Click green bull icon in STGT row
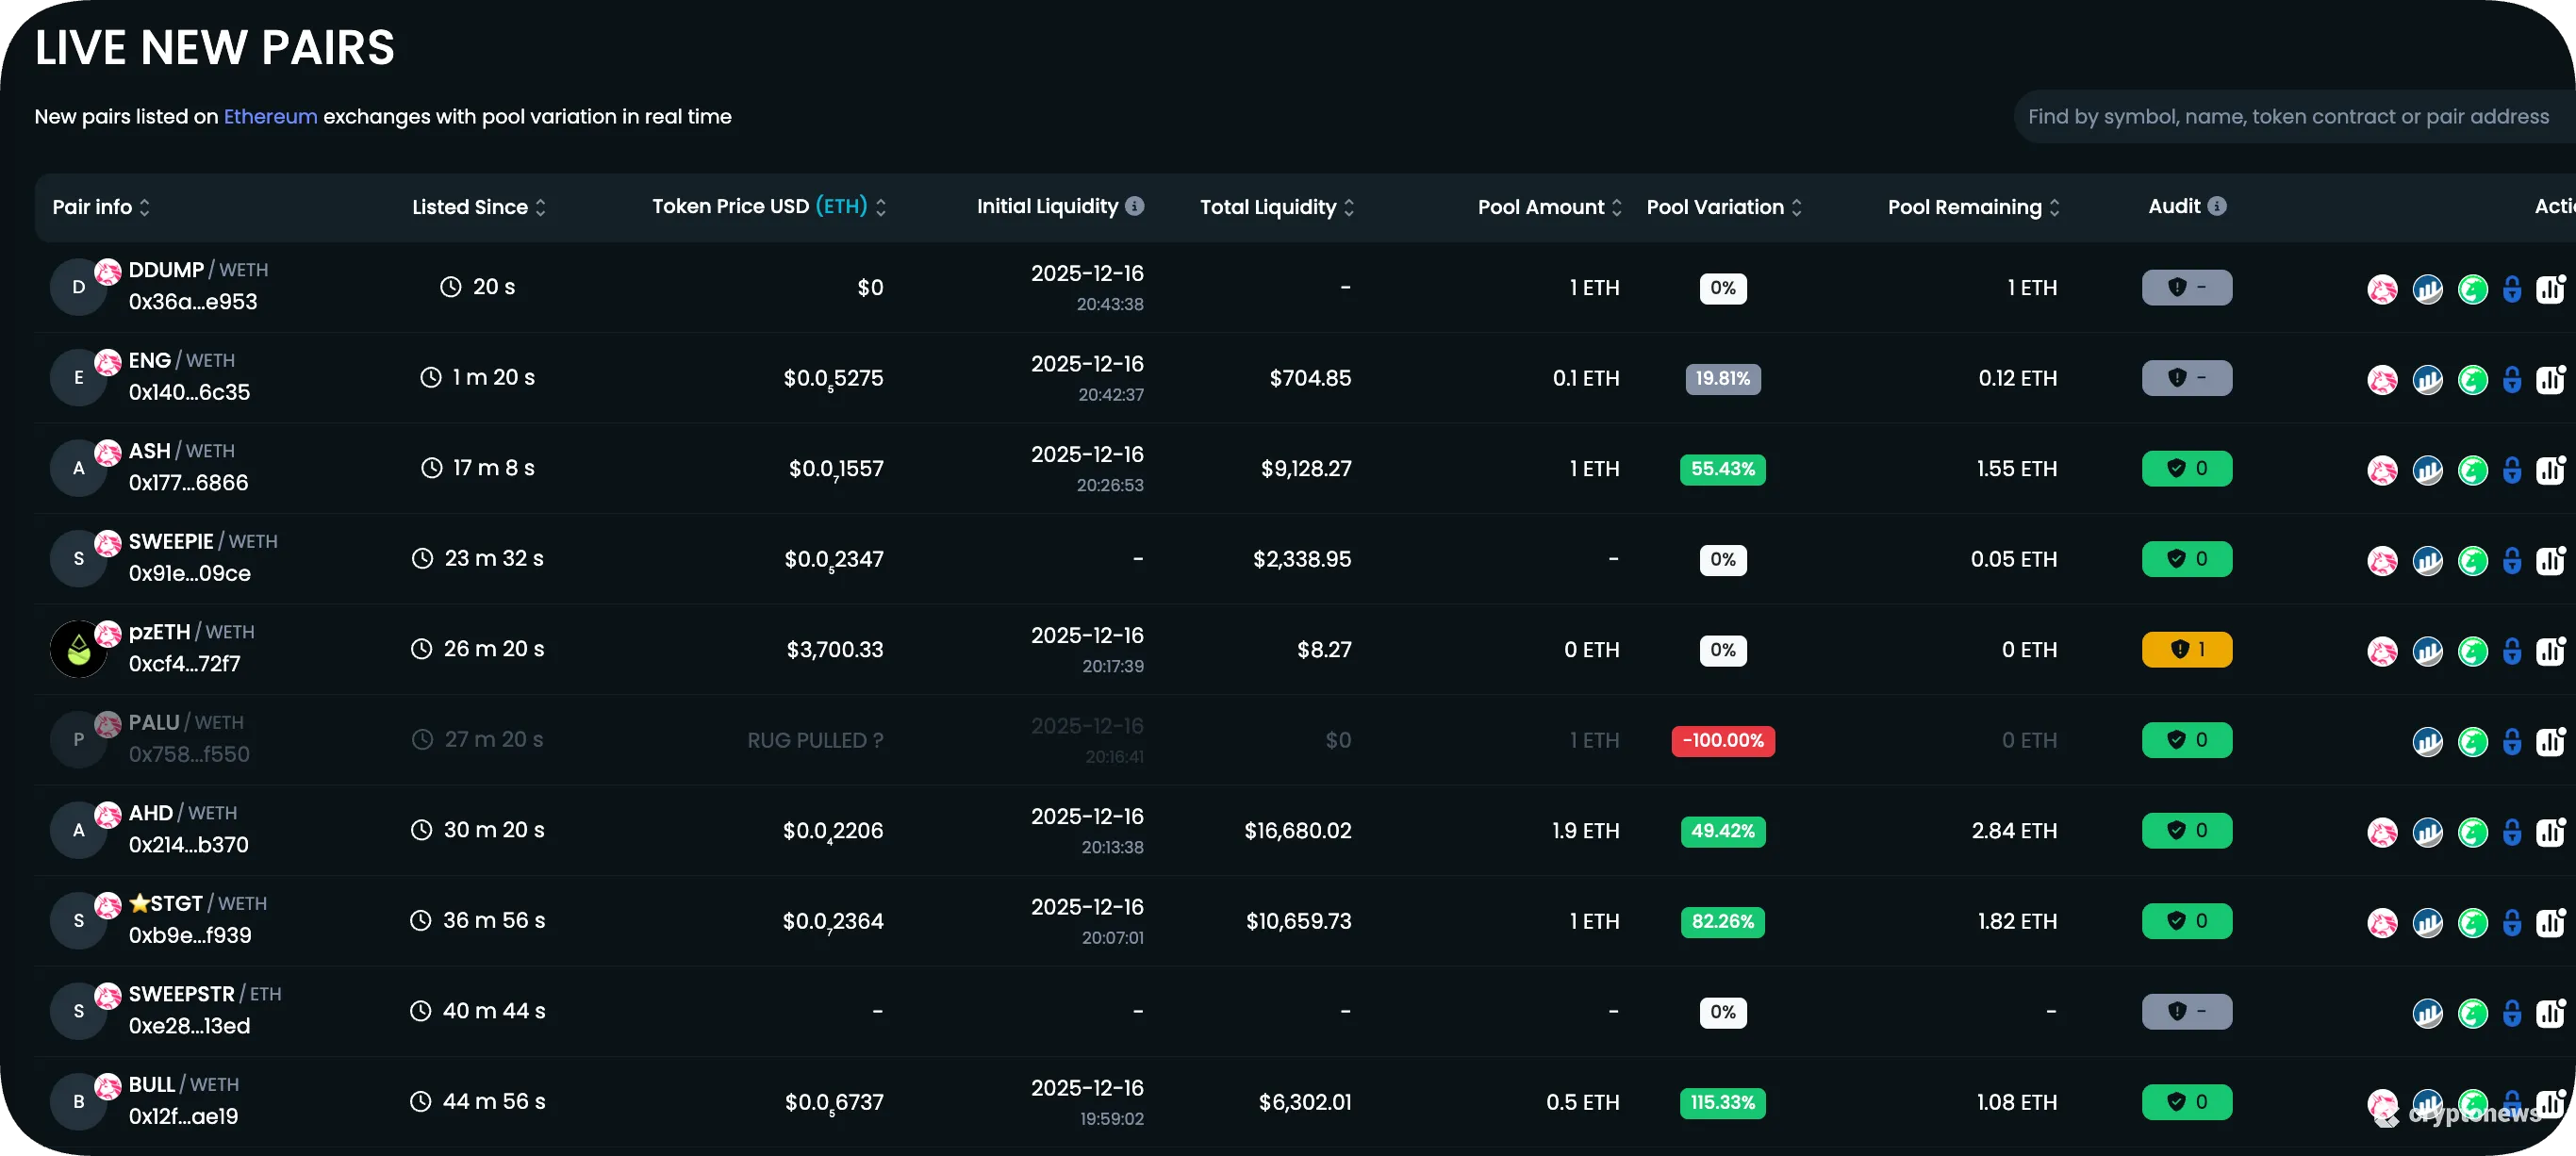2576x1156 pixels. pyautogui.click(x=2472, y=923)
